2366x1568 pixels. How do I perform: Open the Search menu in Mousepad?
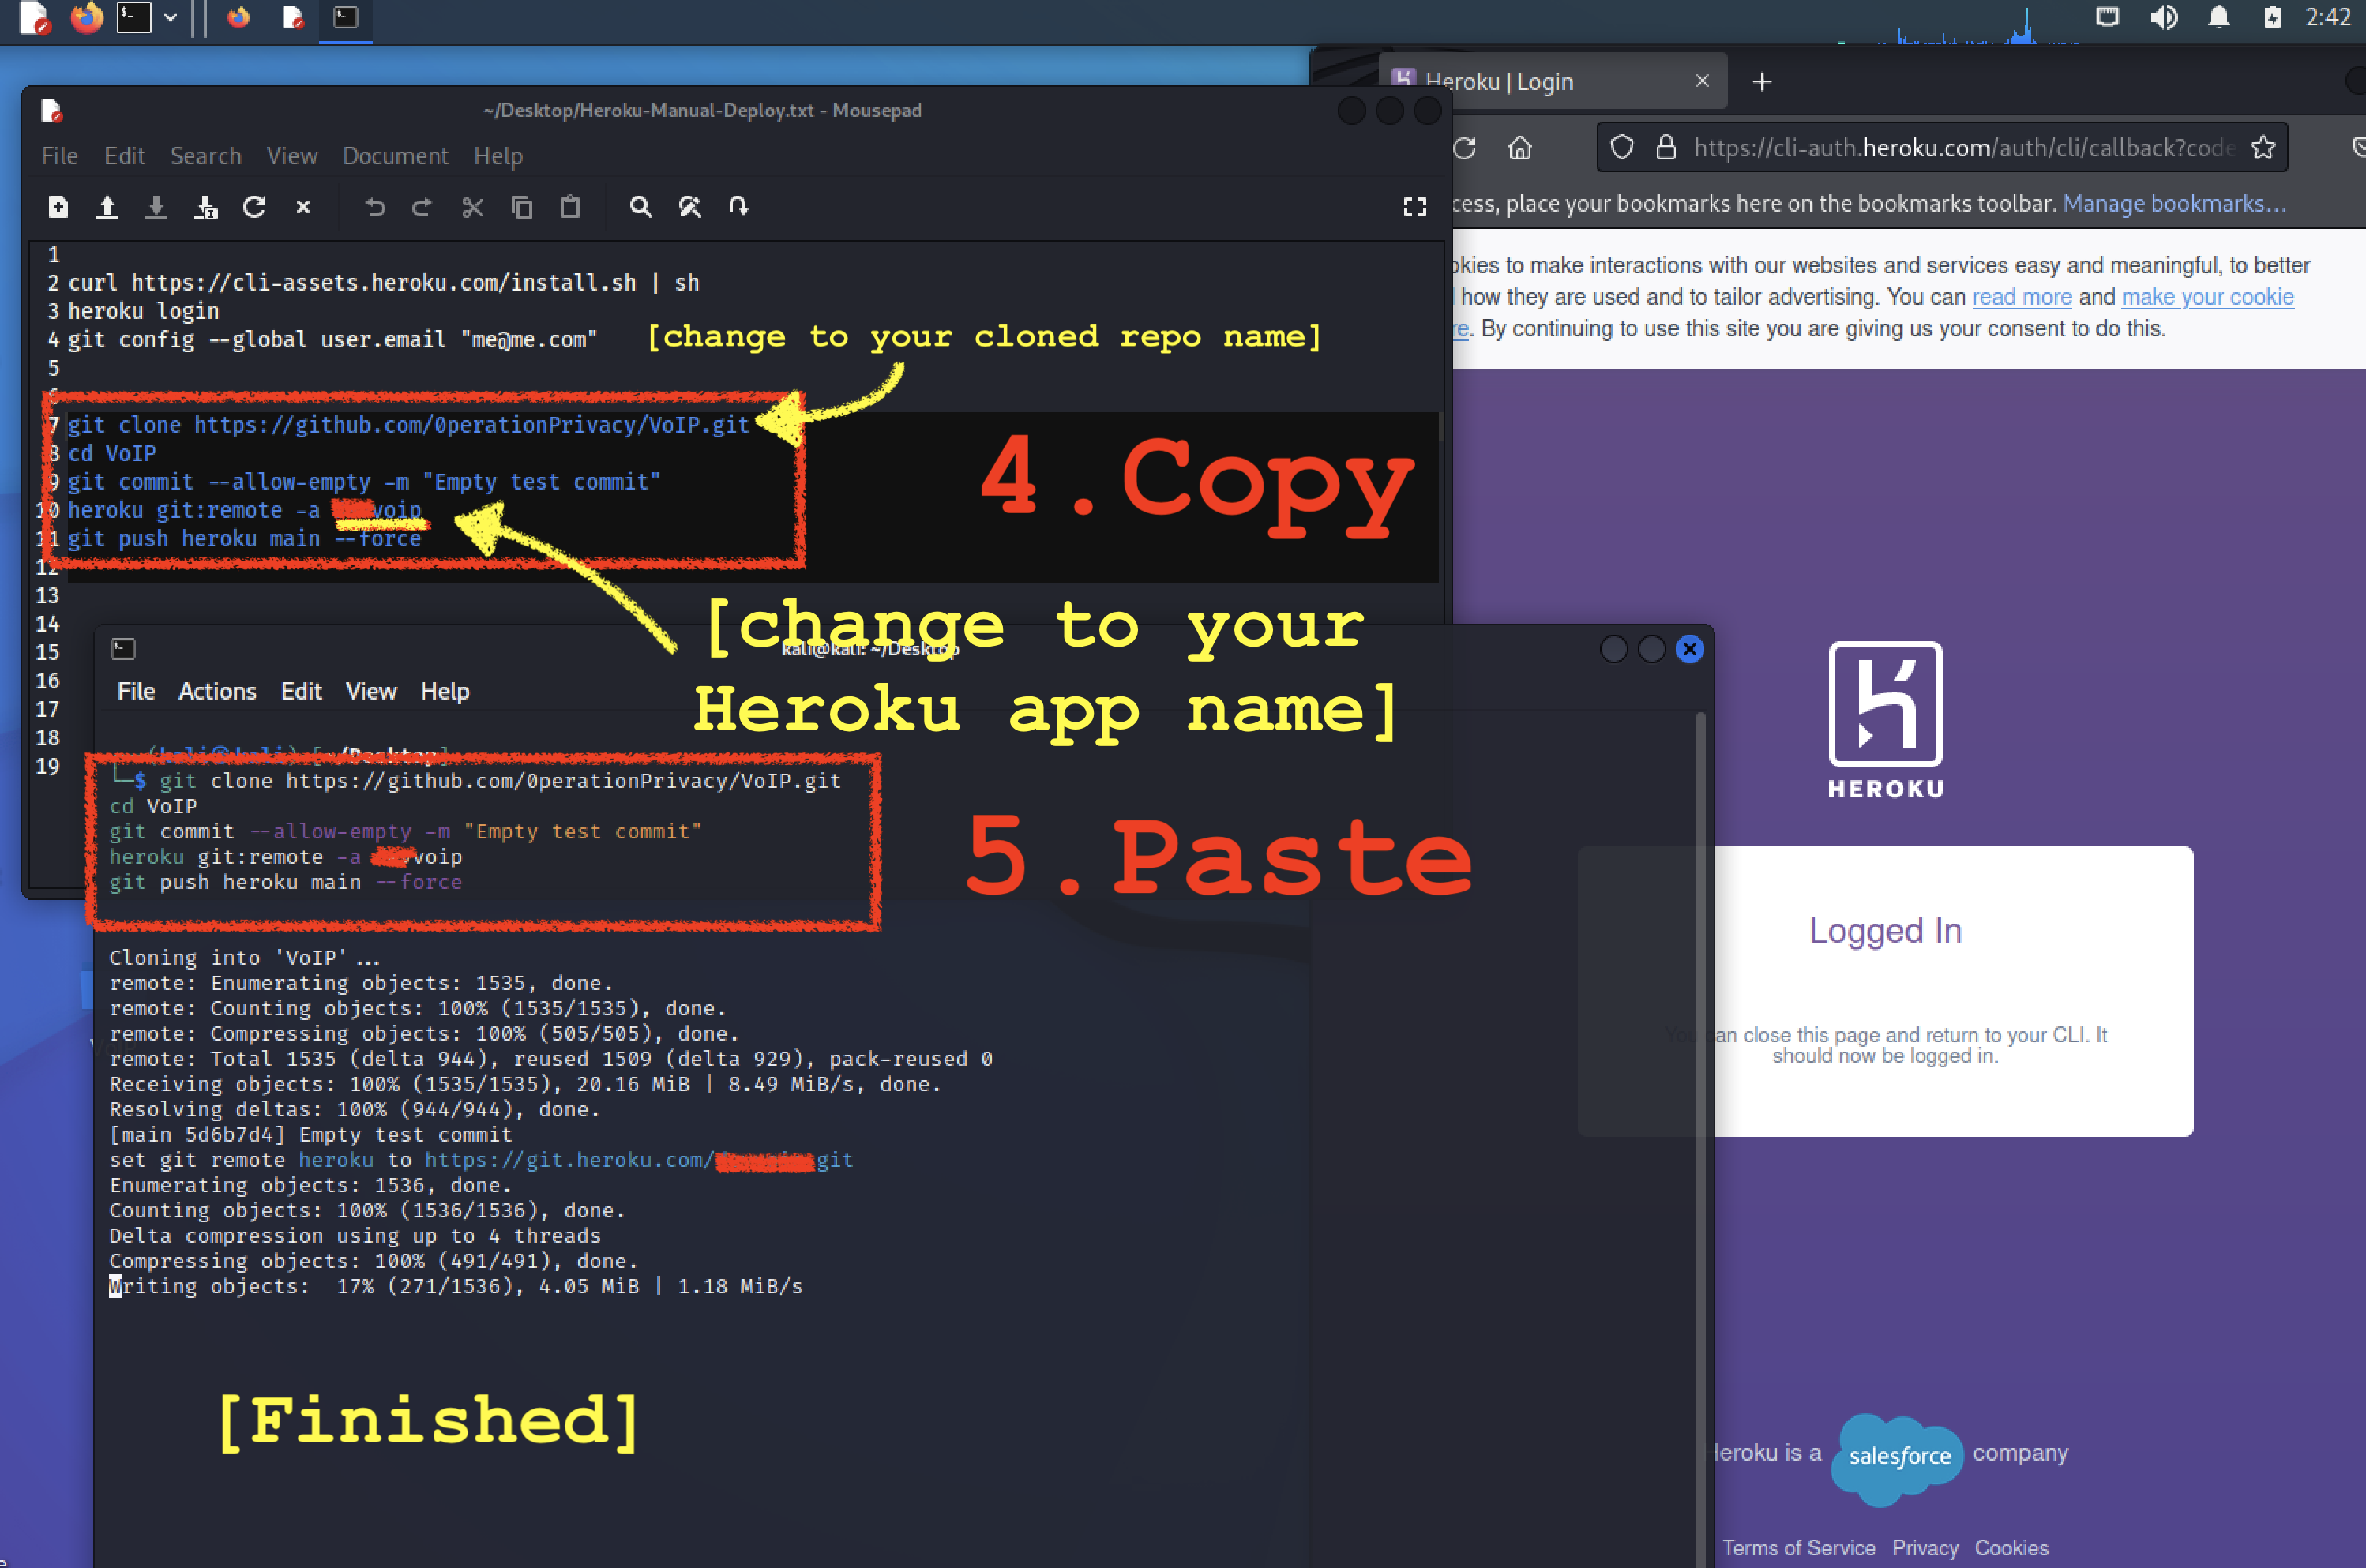(205, 156)
